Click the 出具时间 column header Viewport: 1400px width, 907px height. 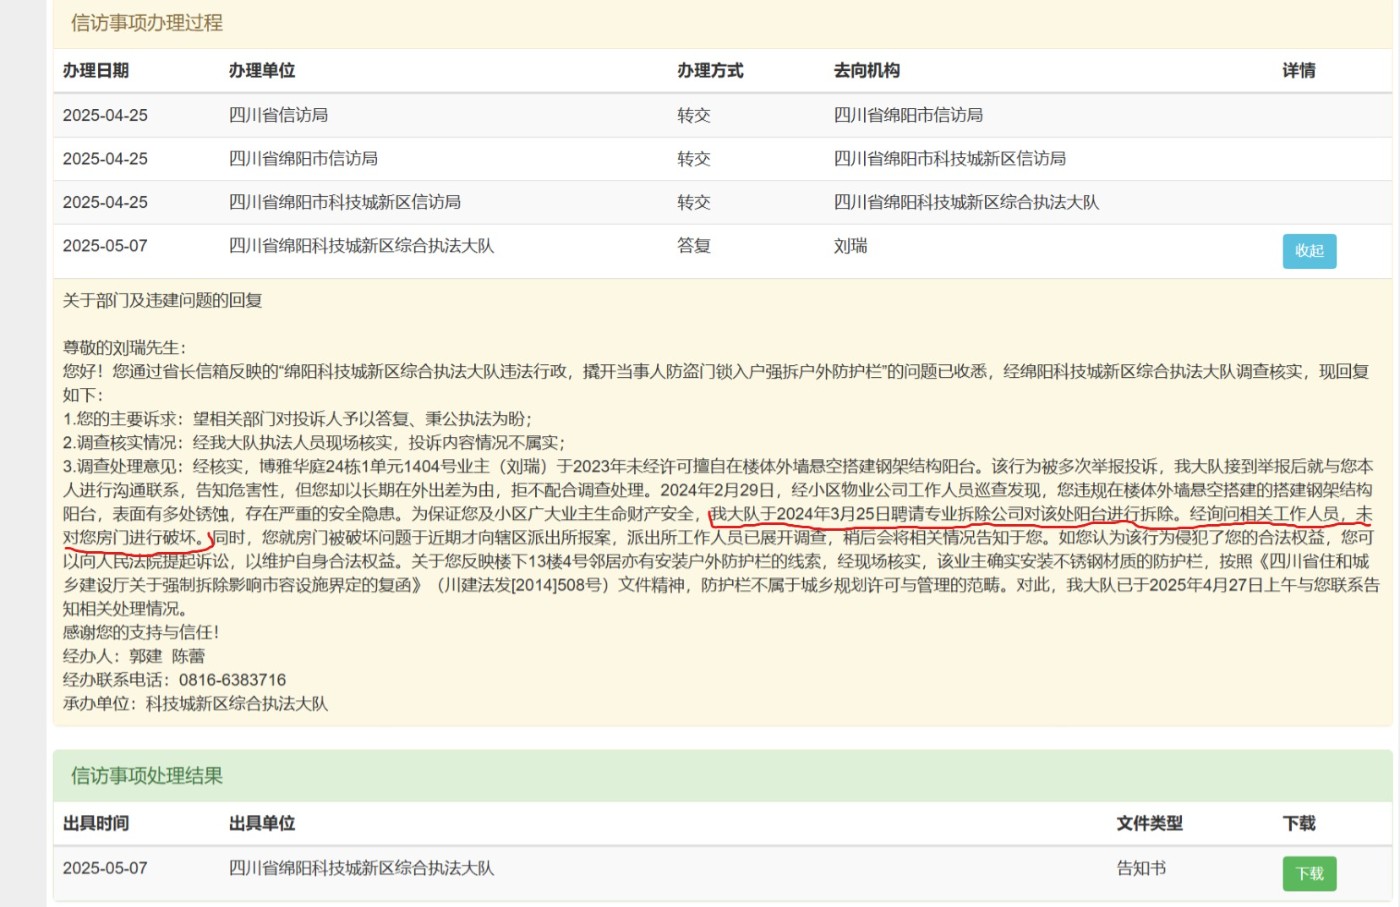coord(96,824)
